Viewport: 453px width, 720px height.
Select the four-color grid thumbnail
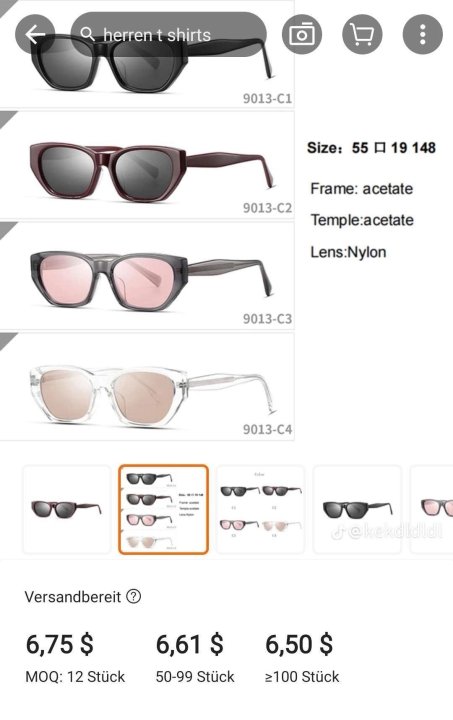[x=260, y=509]
